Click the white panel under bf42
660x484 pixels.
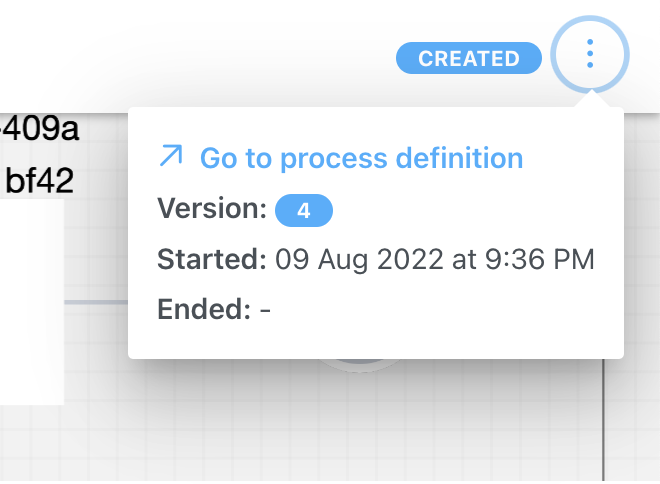[32, 302]
